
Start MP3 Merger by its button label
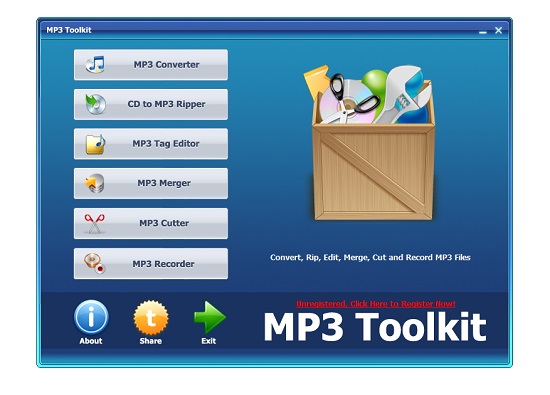(x=164, y=183)
